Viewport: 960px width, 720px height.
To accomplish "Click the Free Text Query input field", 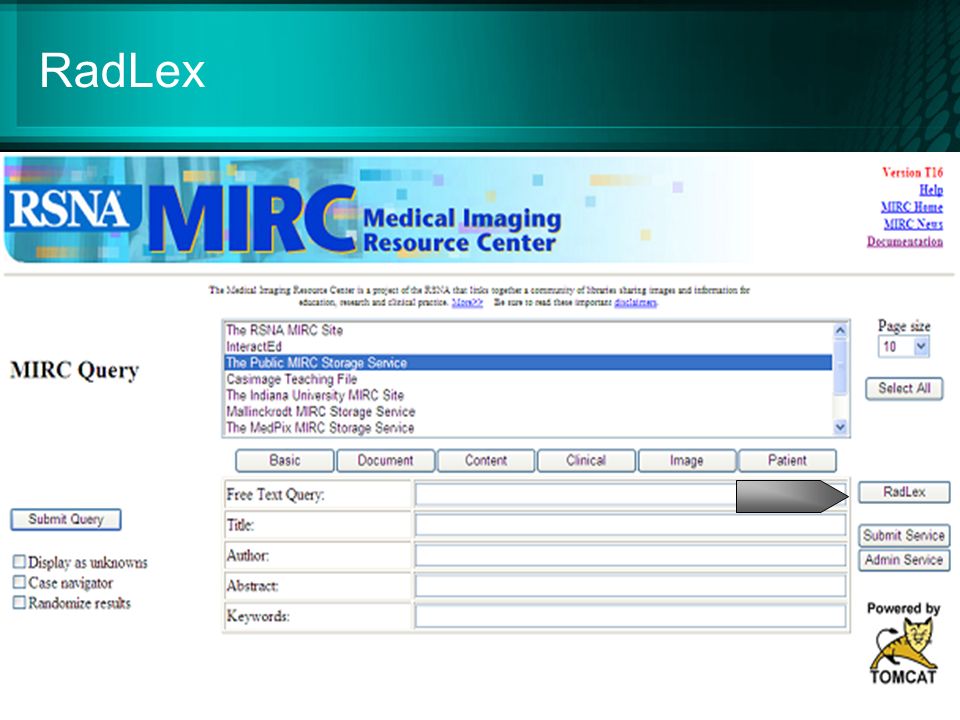I will (x=631, y=494).
